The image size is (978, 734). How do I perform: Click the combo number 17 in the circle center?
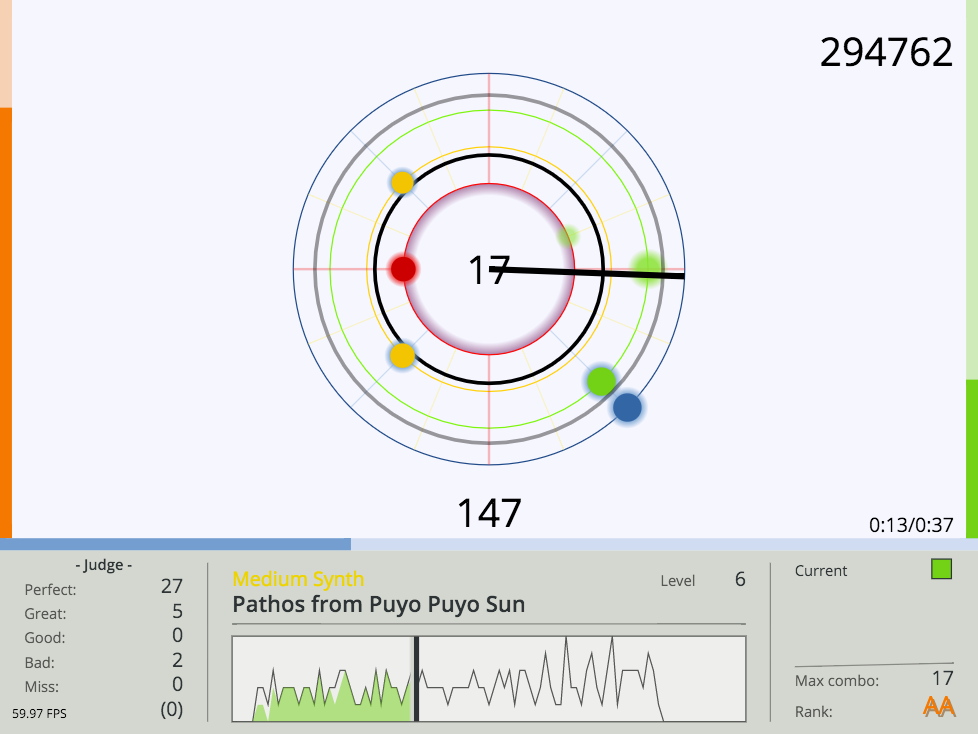(x=489, y=271)
